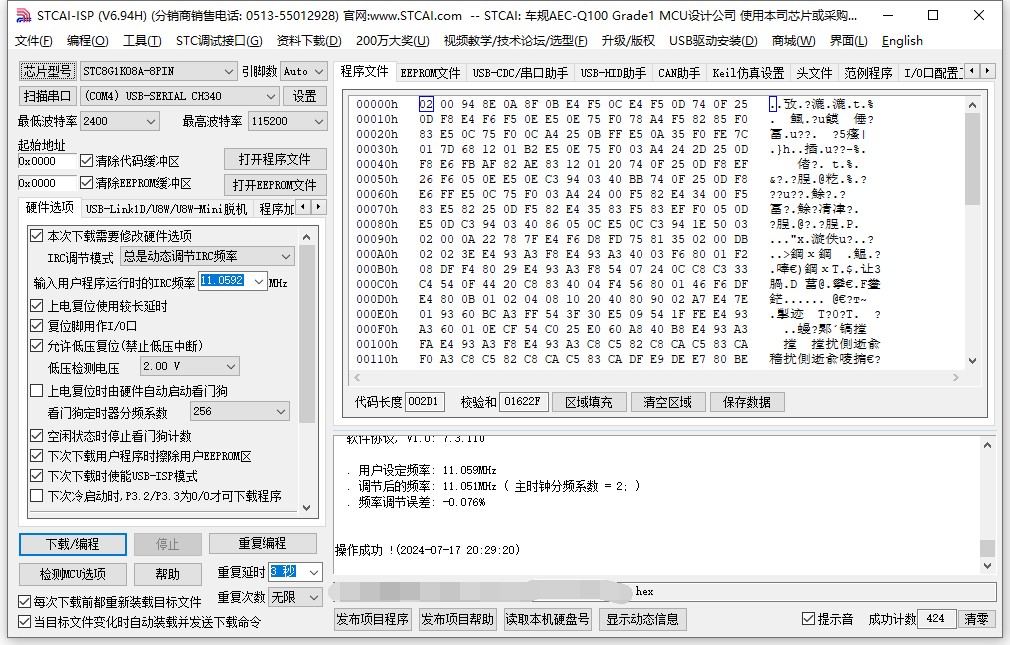Click hex byte 02 at address 00000h

point(426,104)
